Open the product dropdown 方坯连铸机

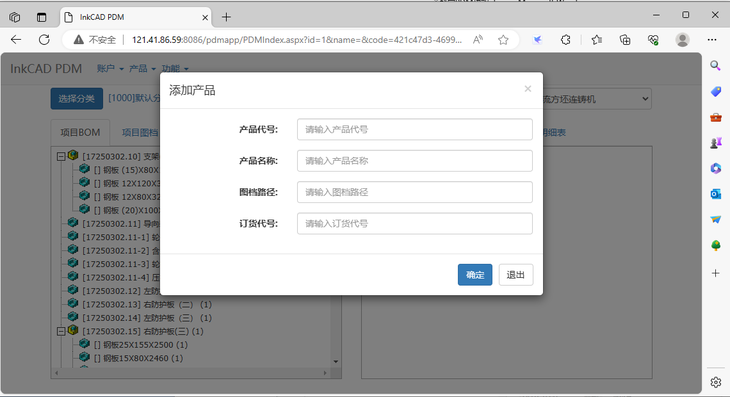coord(596,99)
